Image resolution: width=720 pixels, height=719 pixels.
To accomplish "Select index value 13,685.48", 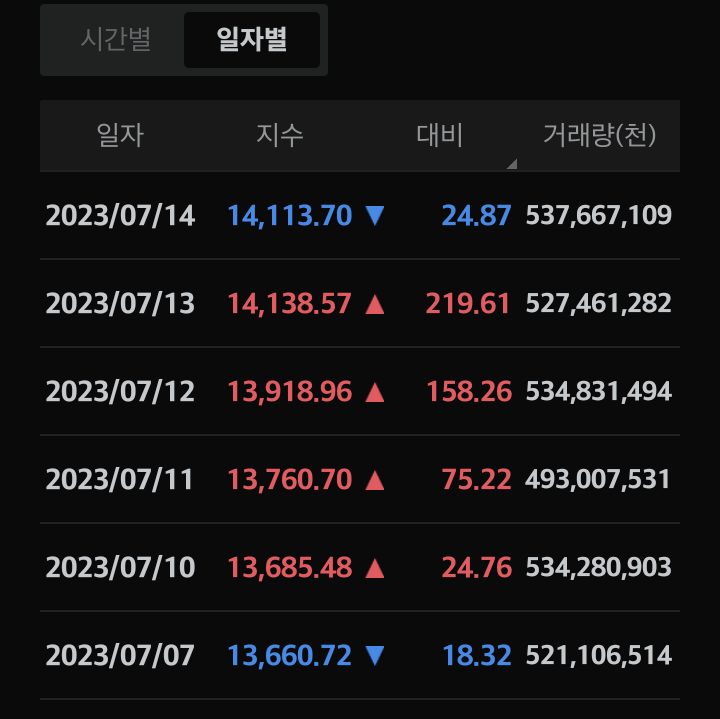I will pyautogui.click(x=290, y=567).
